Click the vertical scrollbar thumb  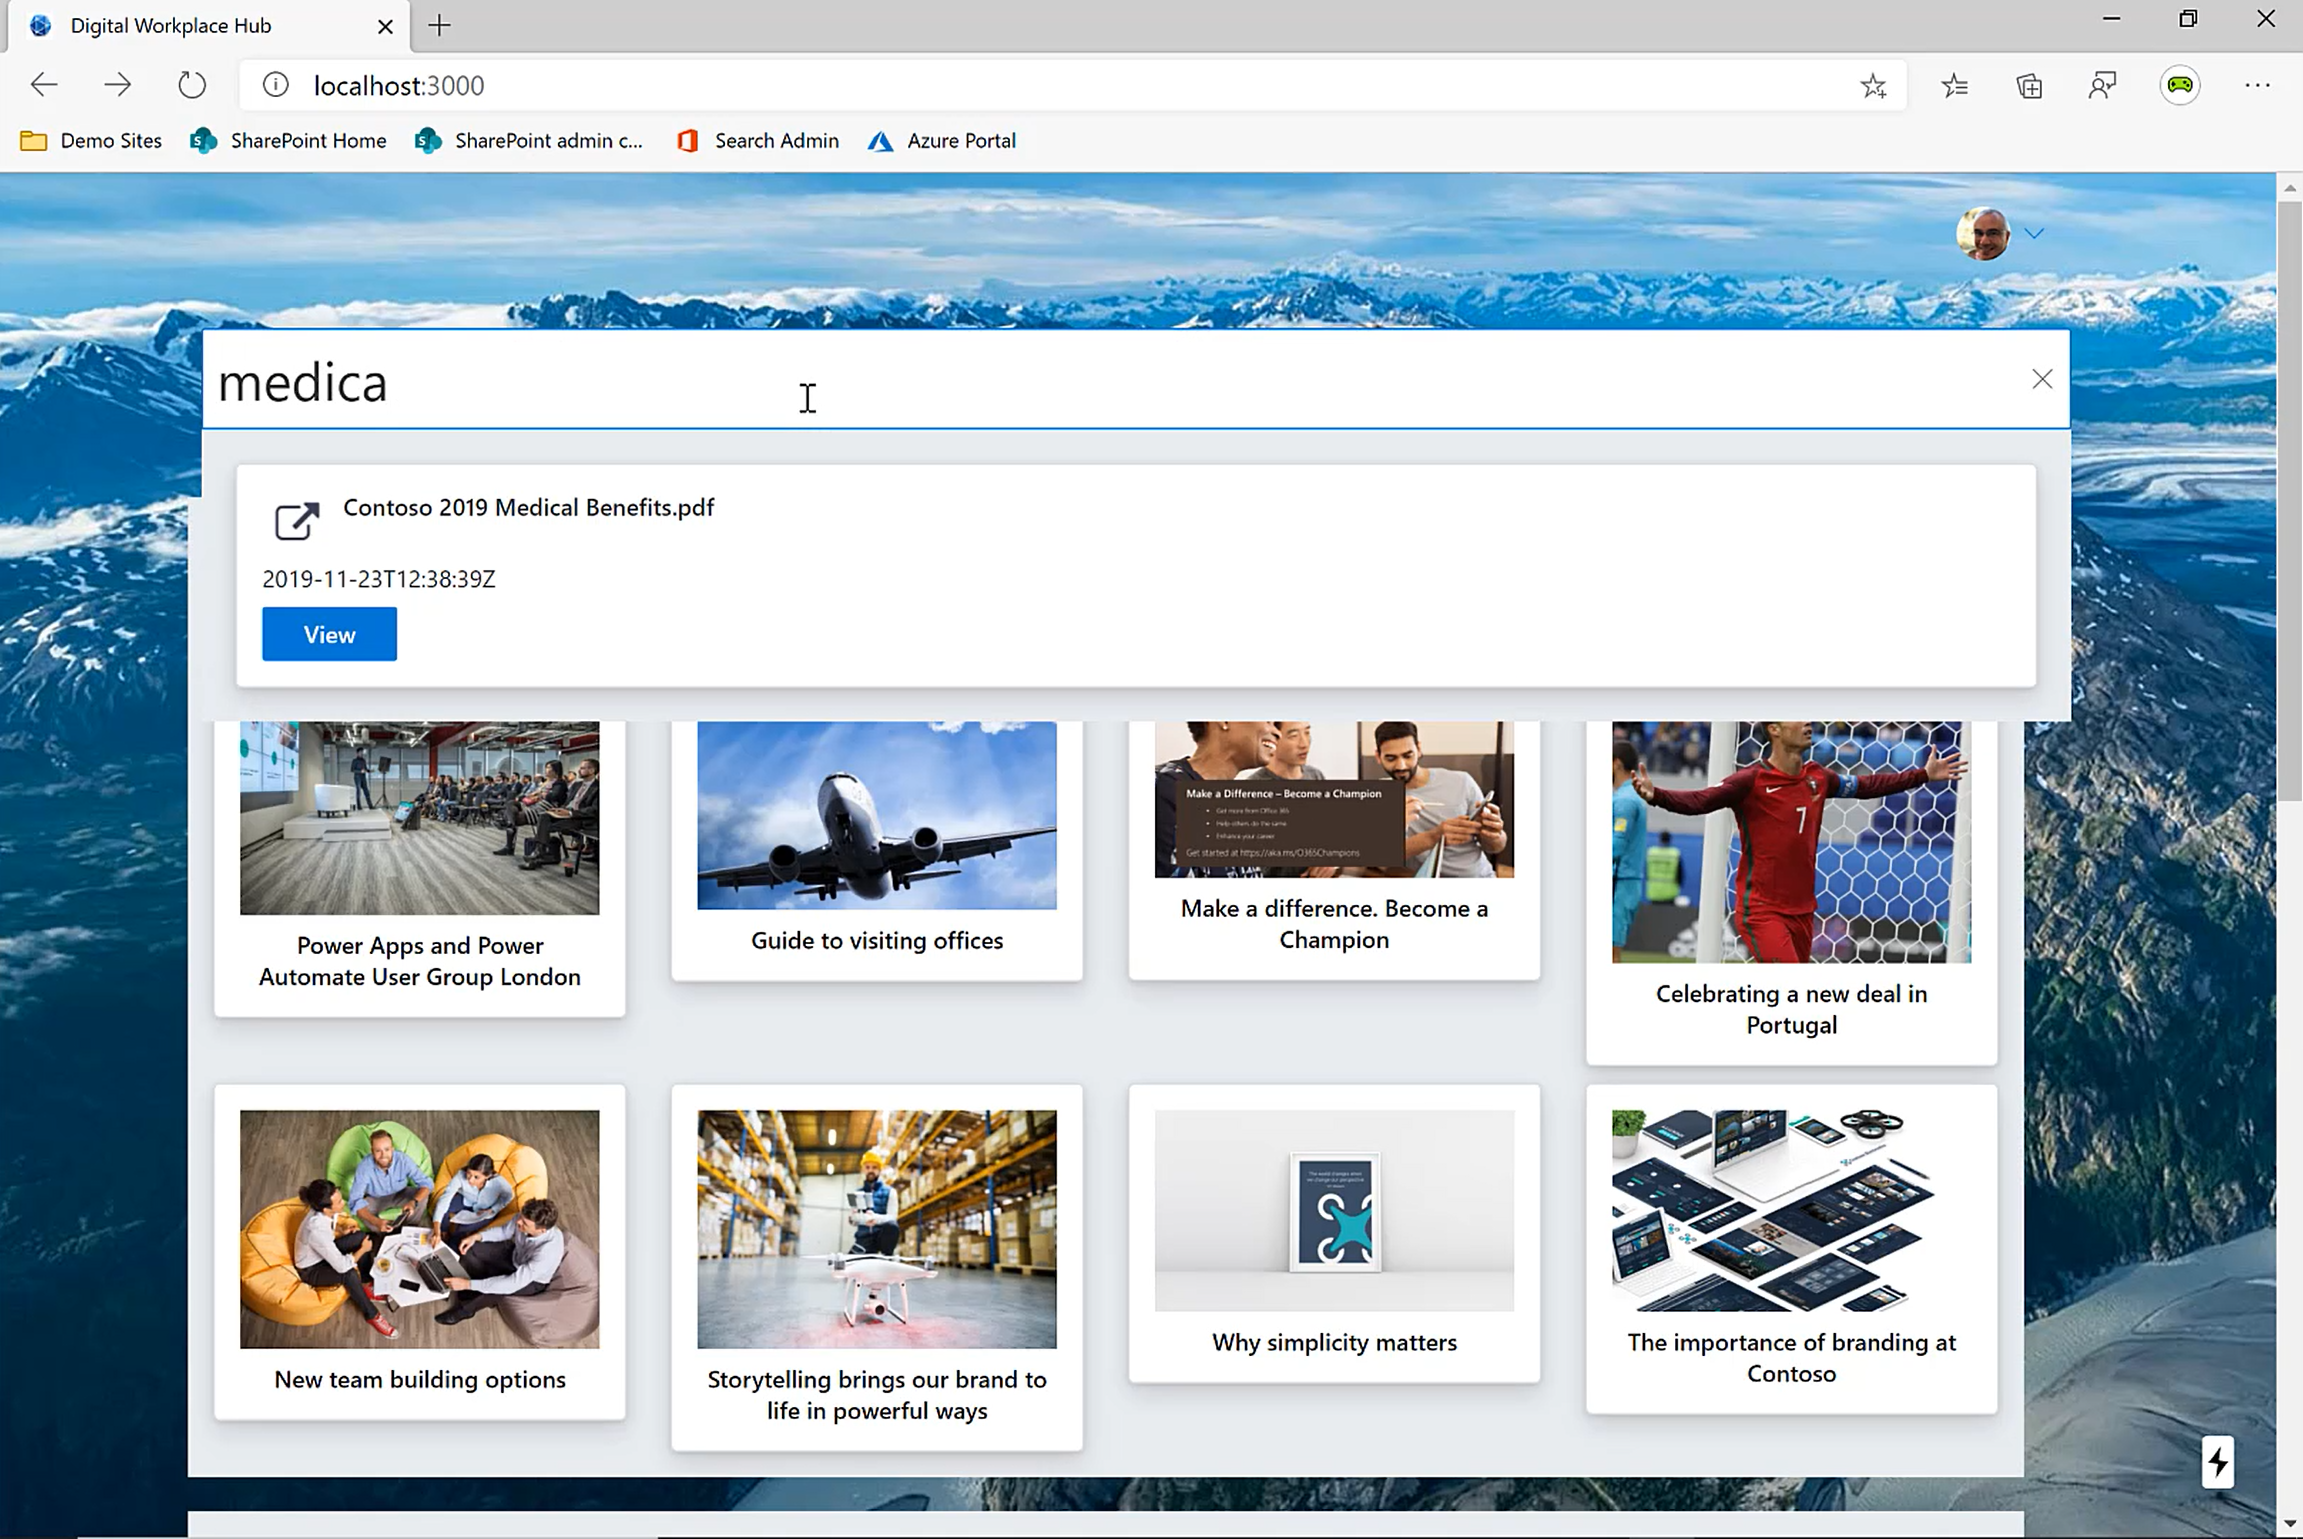pyautogui.click(x=2290, y=500)
